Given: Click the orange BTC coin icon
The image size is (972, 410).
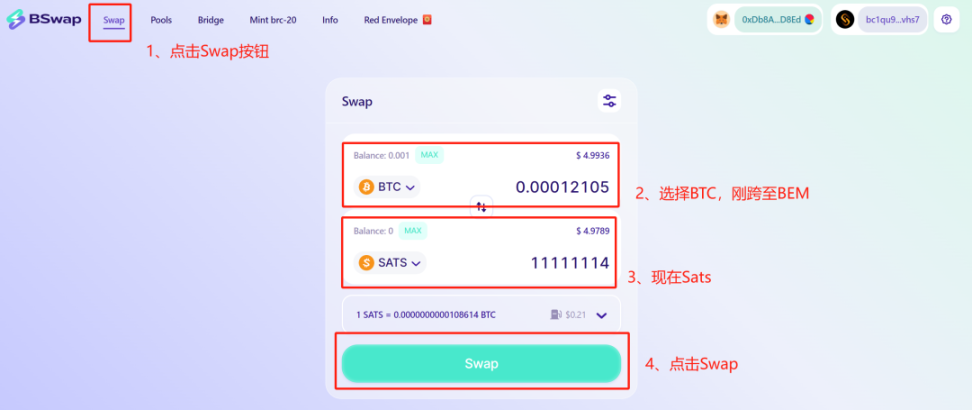Looking at the screenshot, I should [366, 187].
